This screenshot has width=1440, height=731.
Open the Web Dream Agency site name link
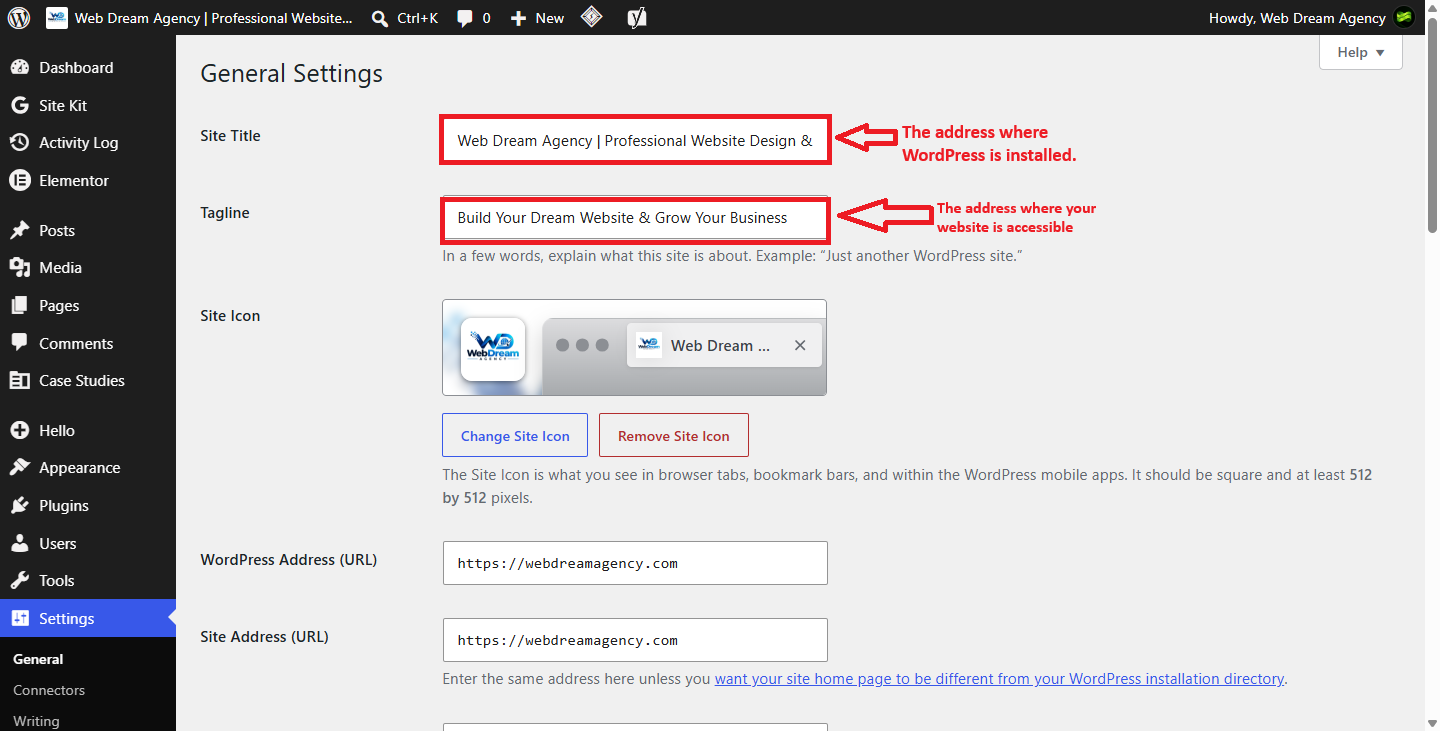click(199, 18)
